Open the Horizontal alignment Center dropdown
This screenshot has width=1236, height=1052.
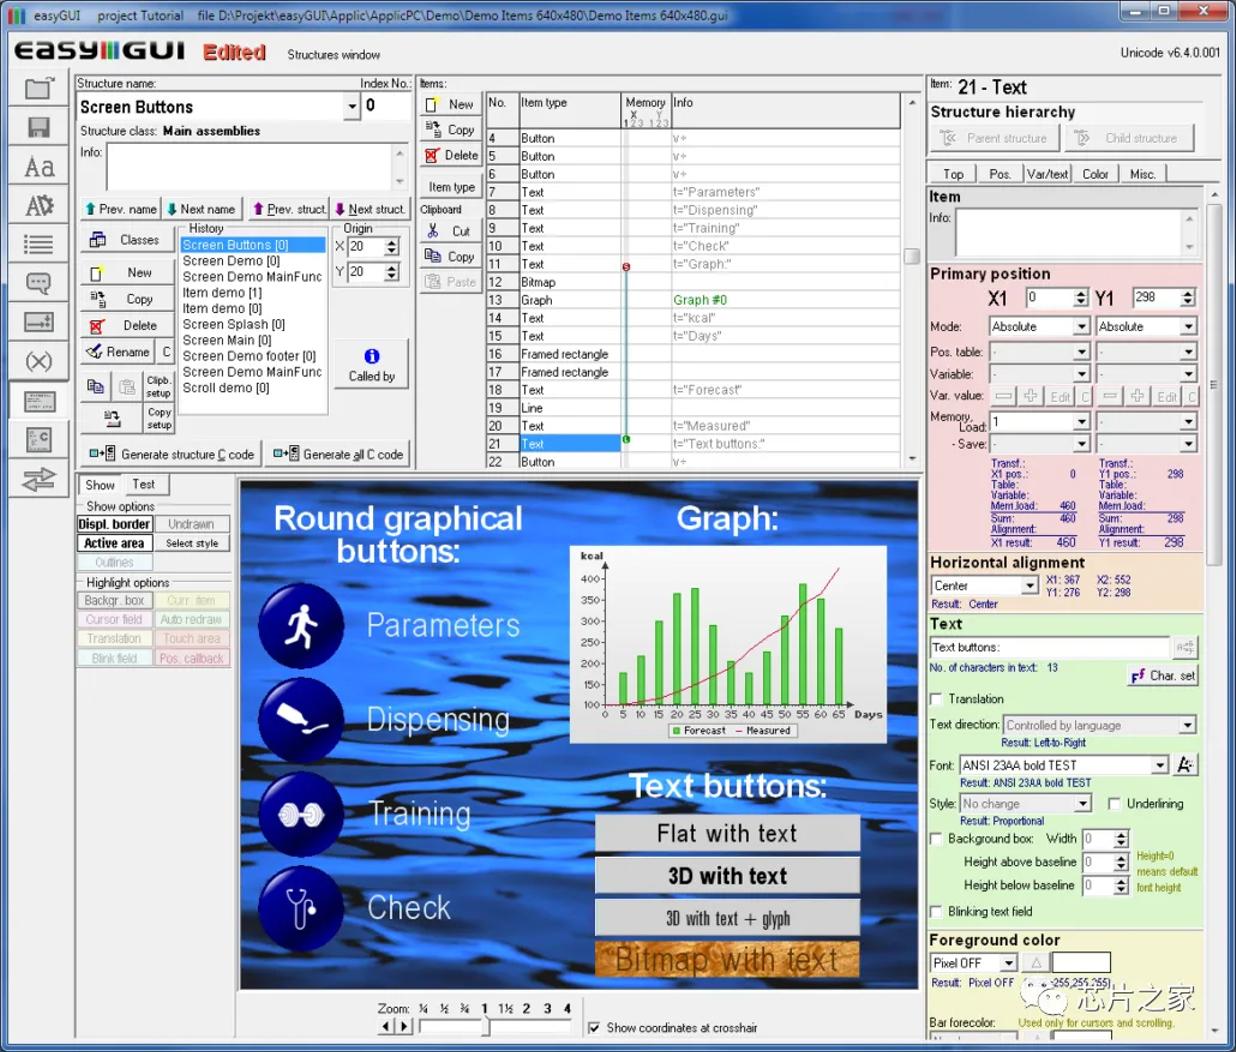click(1030, 586)
